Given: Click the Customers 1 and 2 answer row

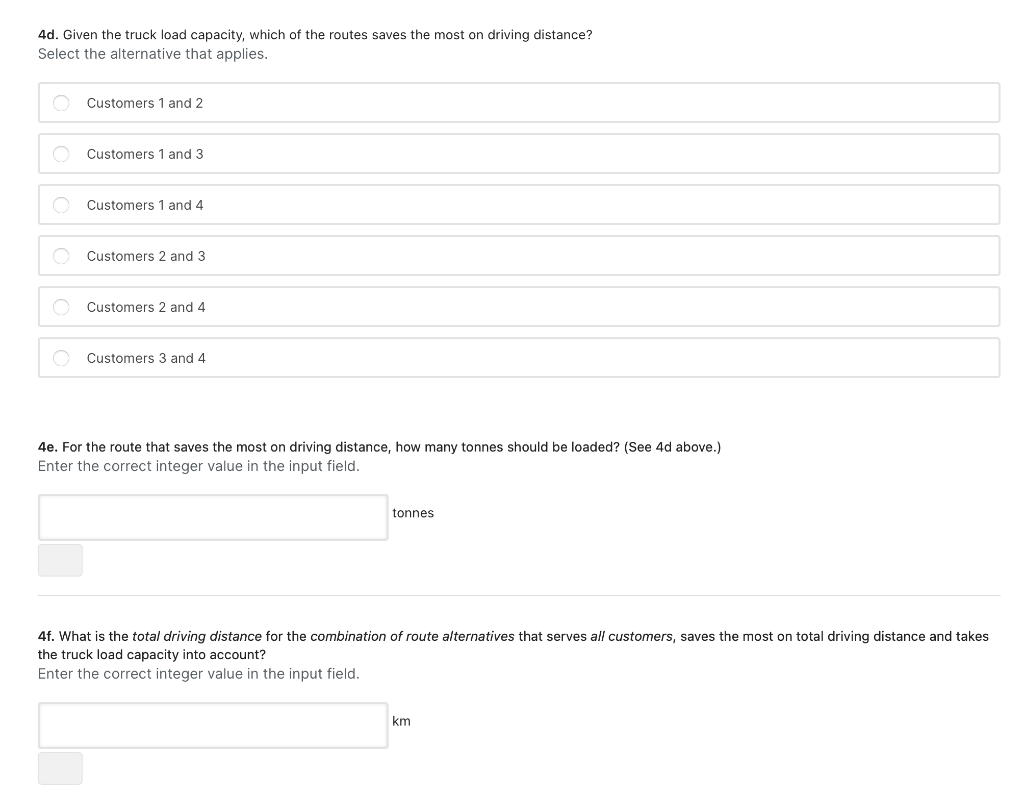Looking at the screenshot, I should point(400,102).
